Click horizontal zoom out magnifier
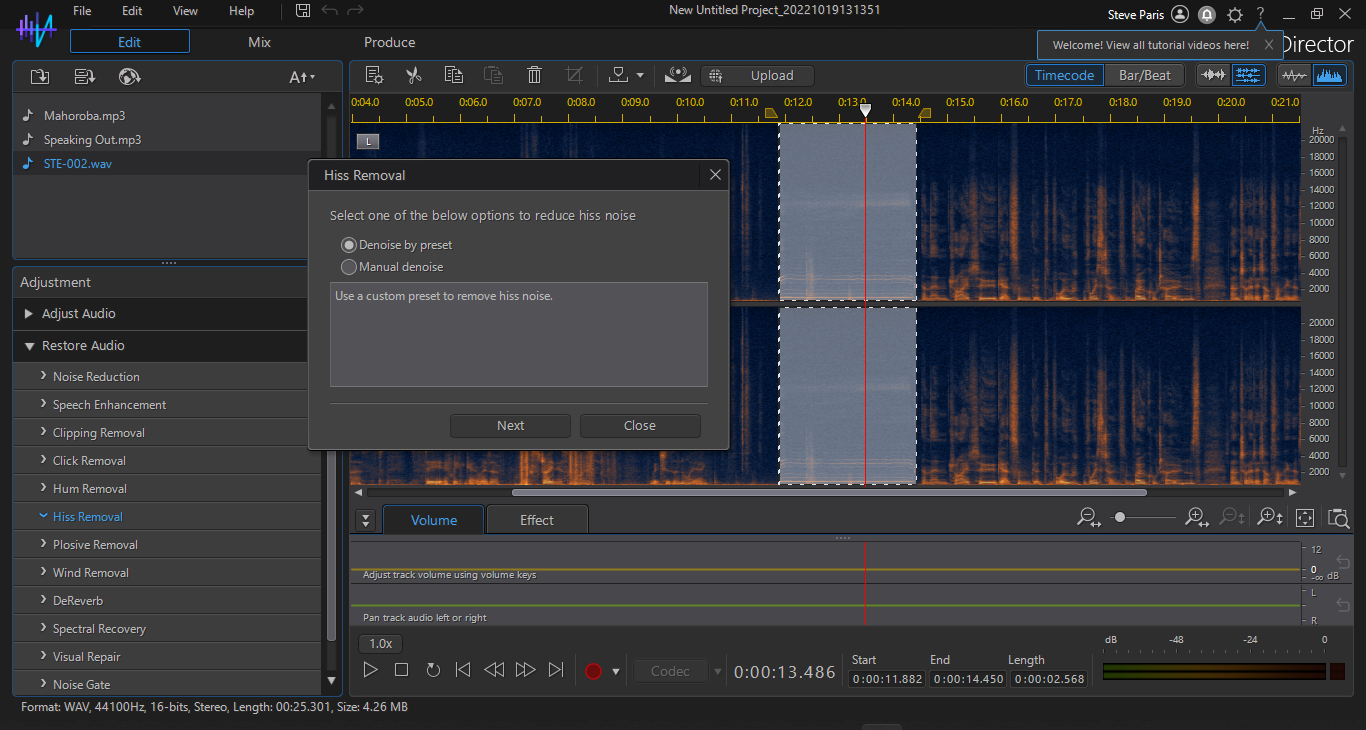1366x730 pixels. [x=1089, y=517]
